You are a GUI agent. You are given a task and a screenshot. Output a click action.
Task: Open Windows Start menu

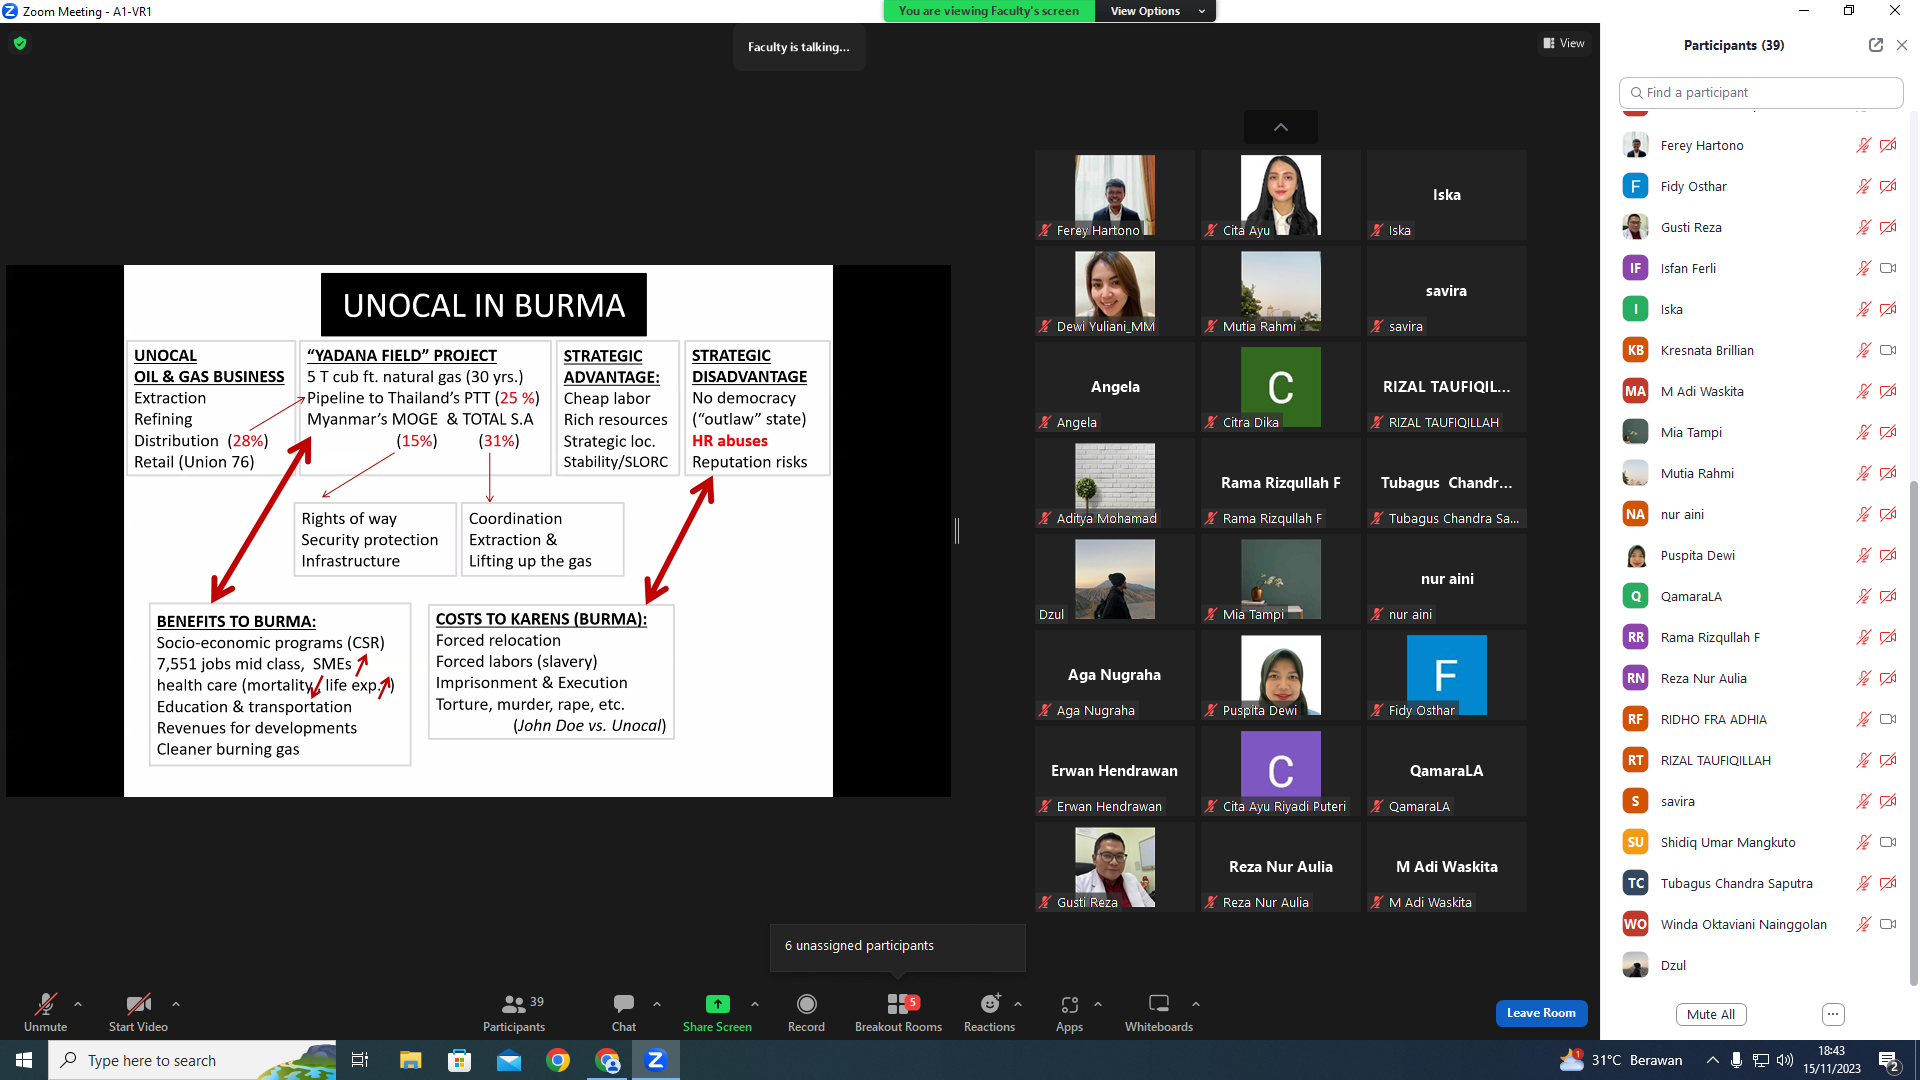tap(24, 1060)
